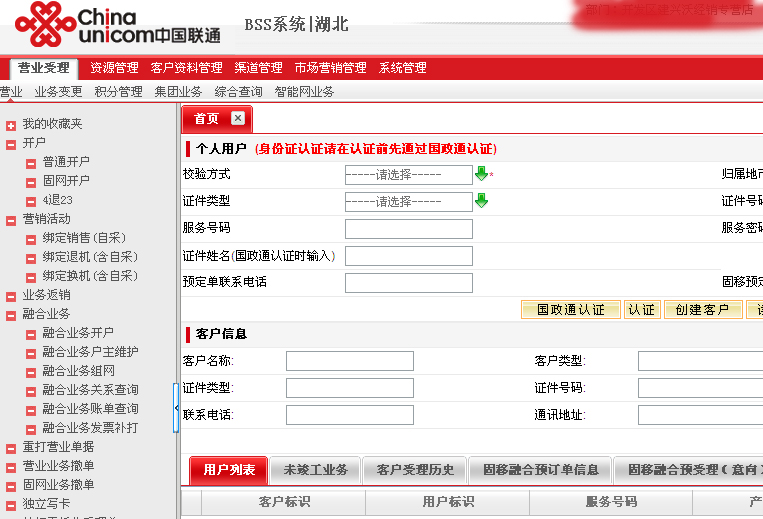
Task: Open the 系统管理 menu
Action: [402, 68]
